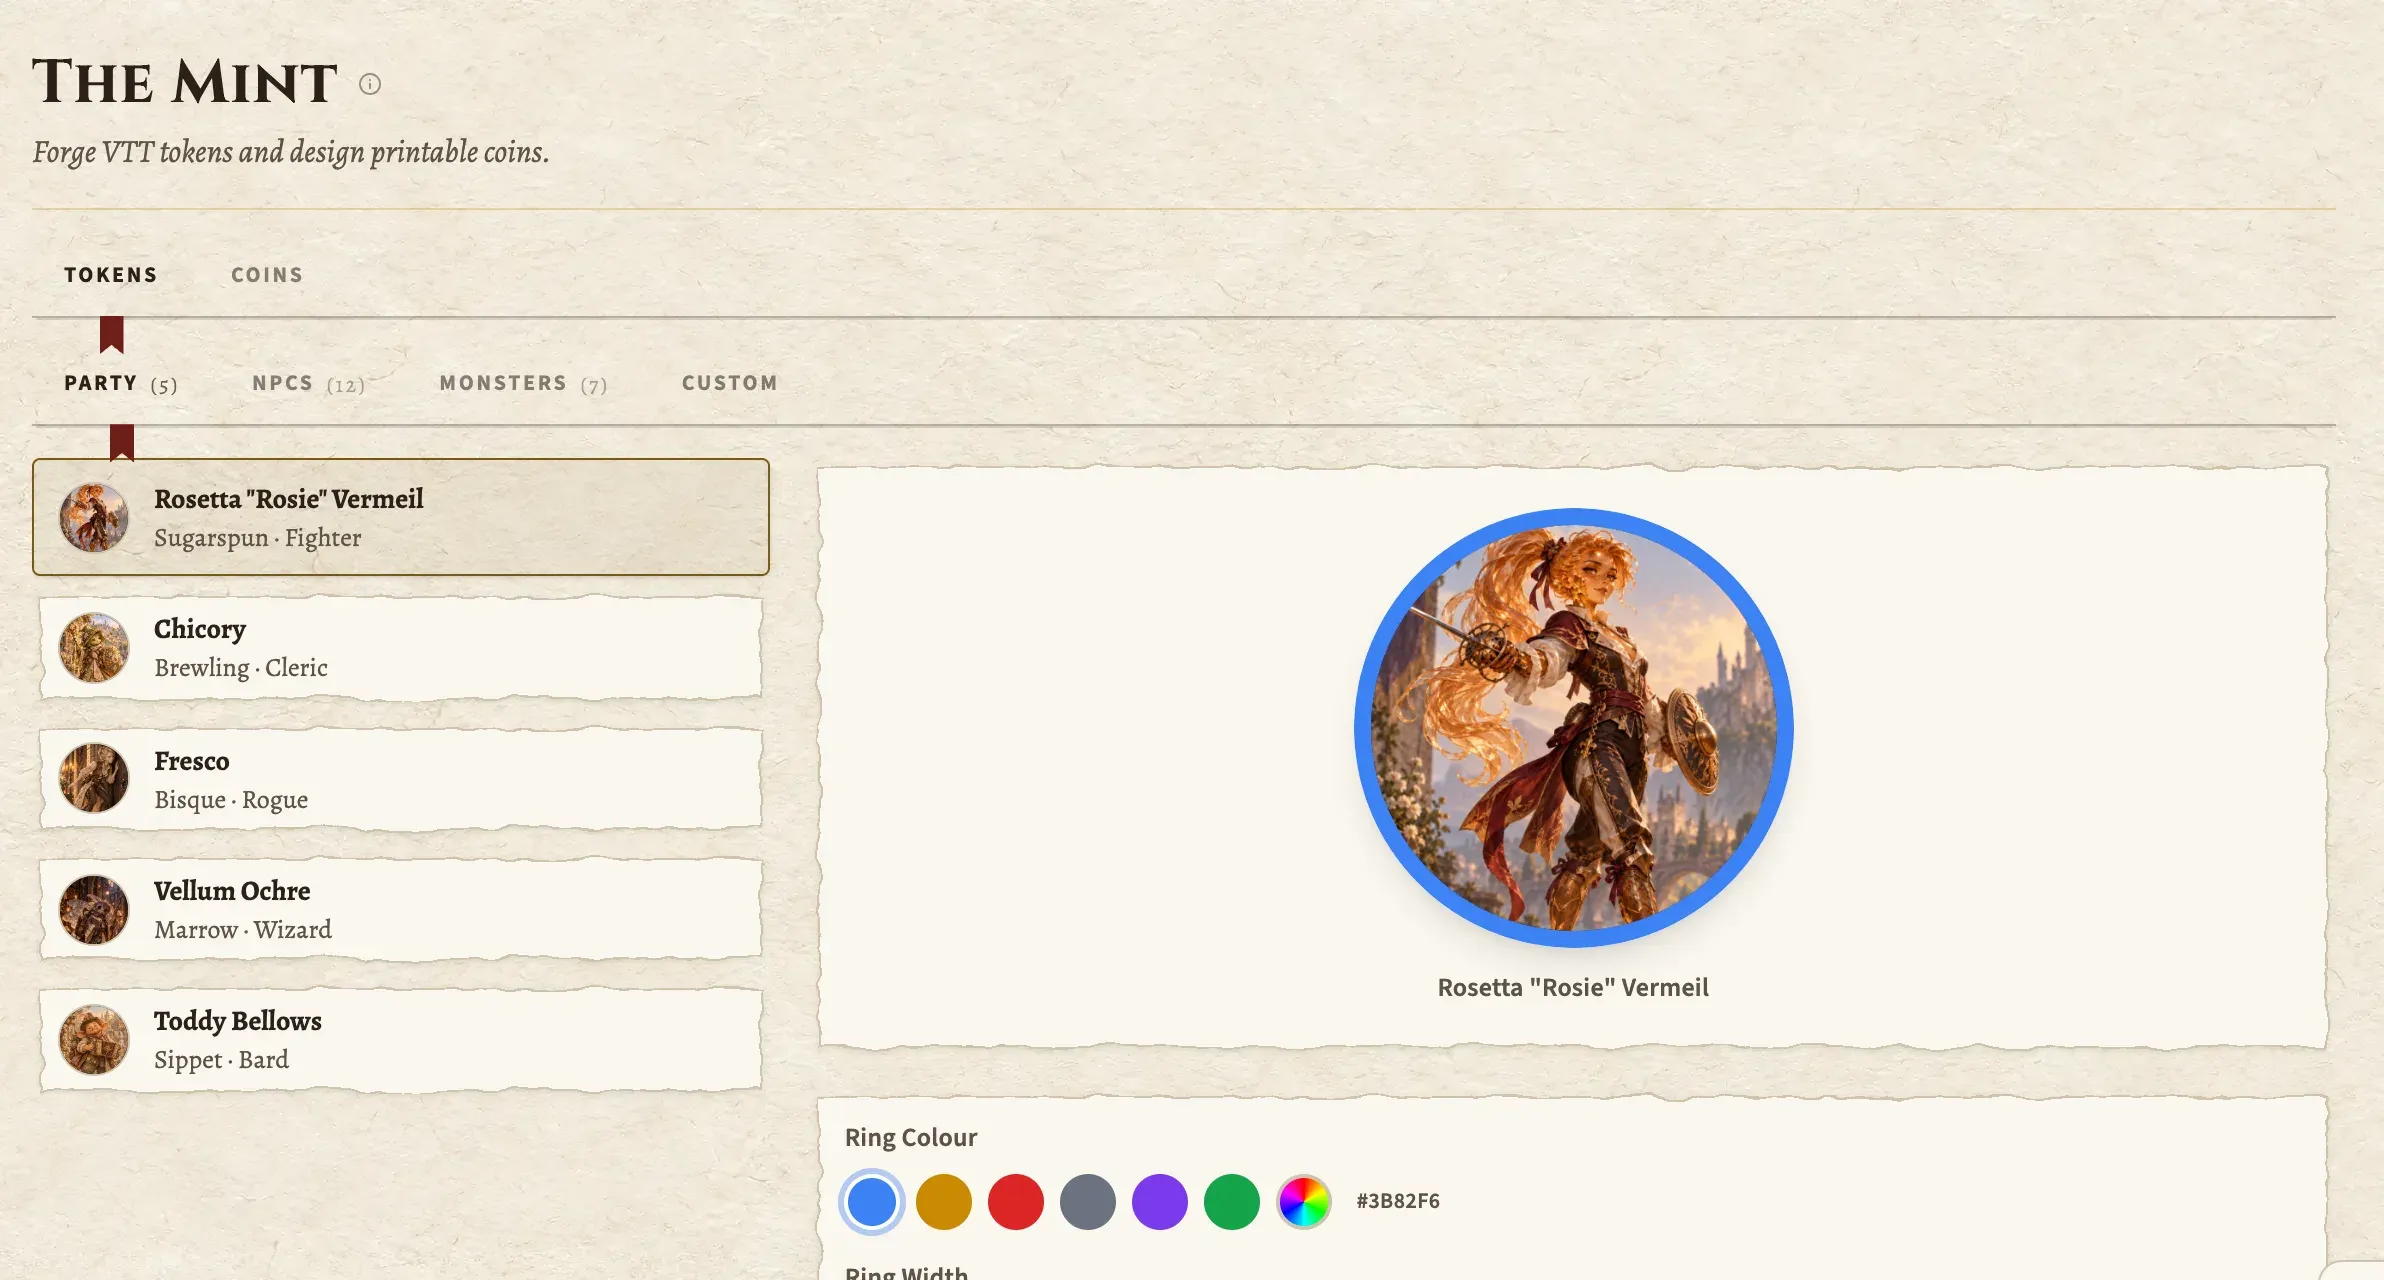Select Rosetta "Rosie" Vermeil party card

401,517
